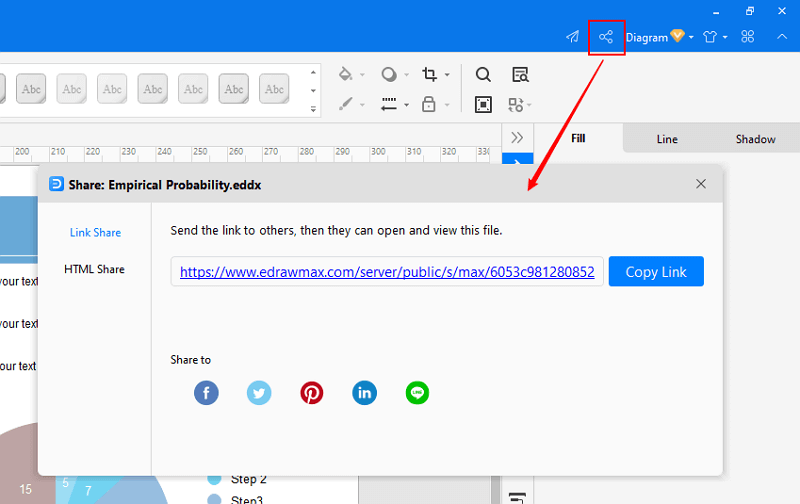This screenshot has width=800, height=504.
Task: Switch to the Shadow tab
Action: pyautogui.click(x=755, y=139)
